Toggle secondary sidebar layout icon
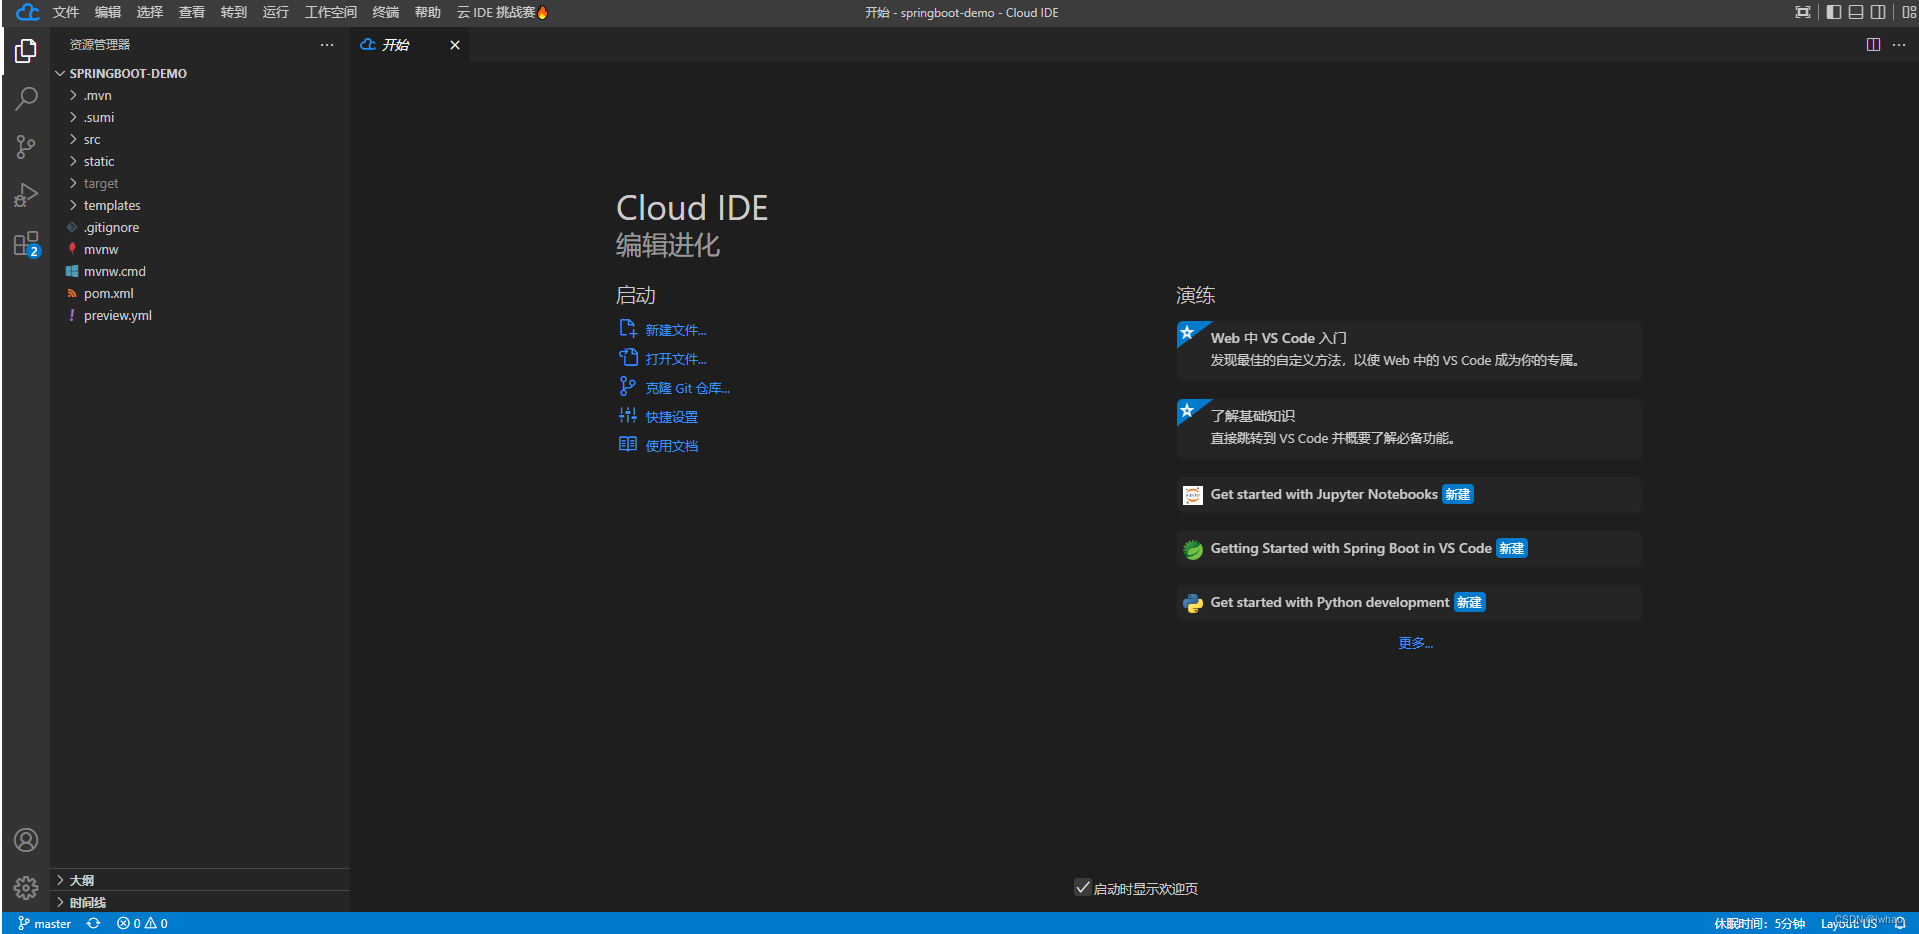Viewport: 1919px width, 934px height. click(x=1878, y=12)
